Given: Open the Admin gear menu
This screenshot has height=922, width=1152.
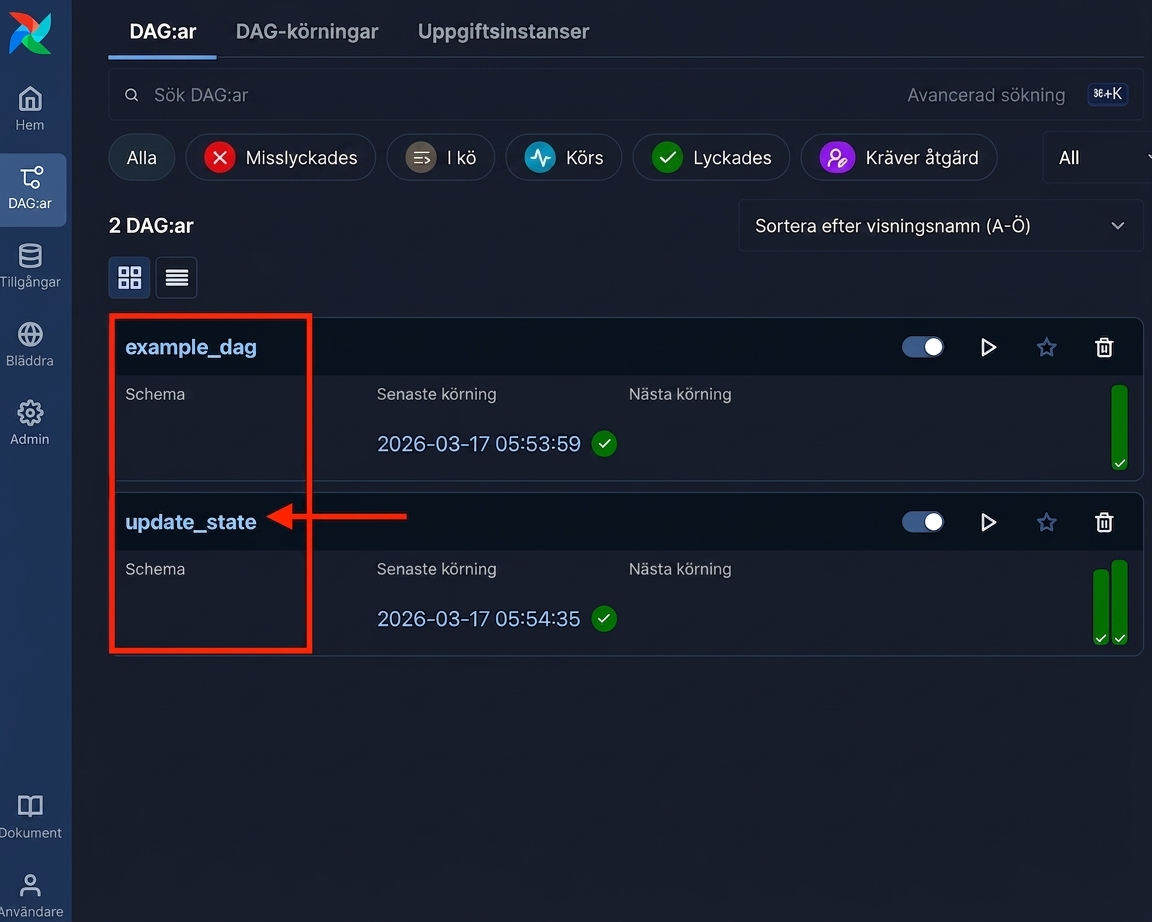Looking at the screenshot, I should tap(30, 423).
